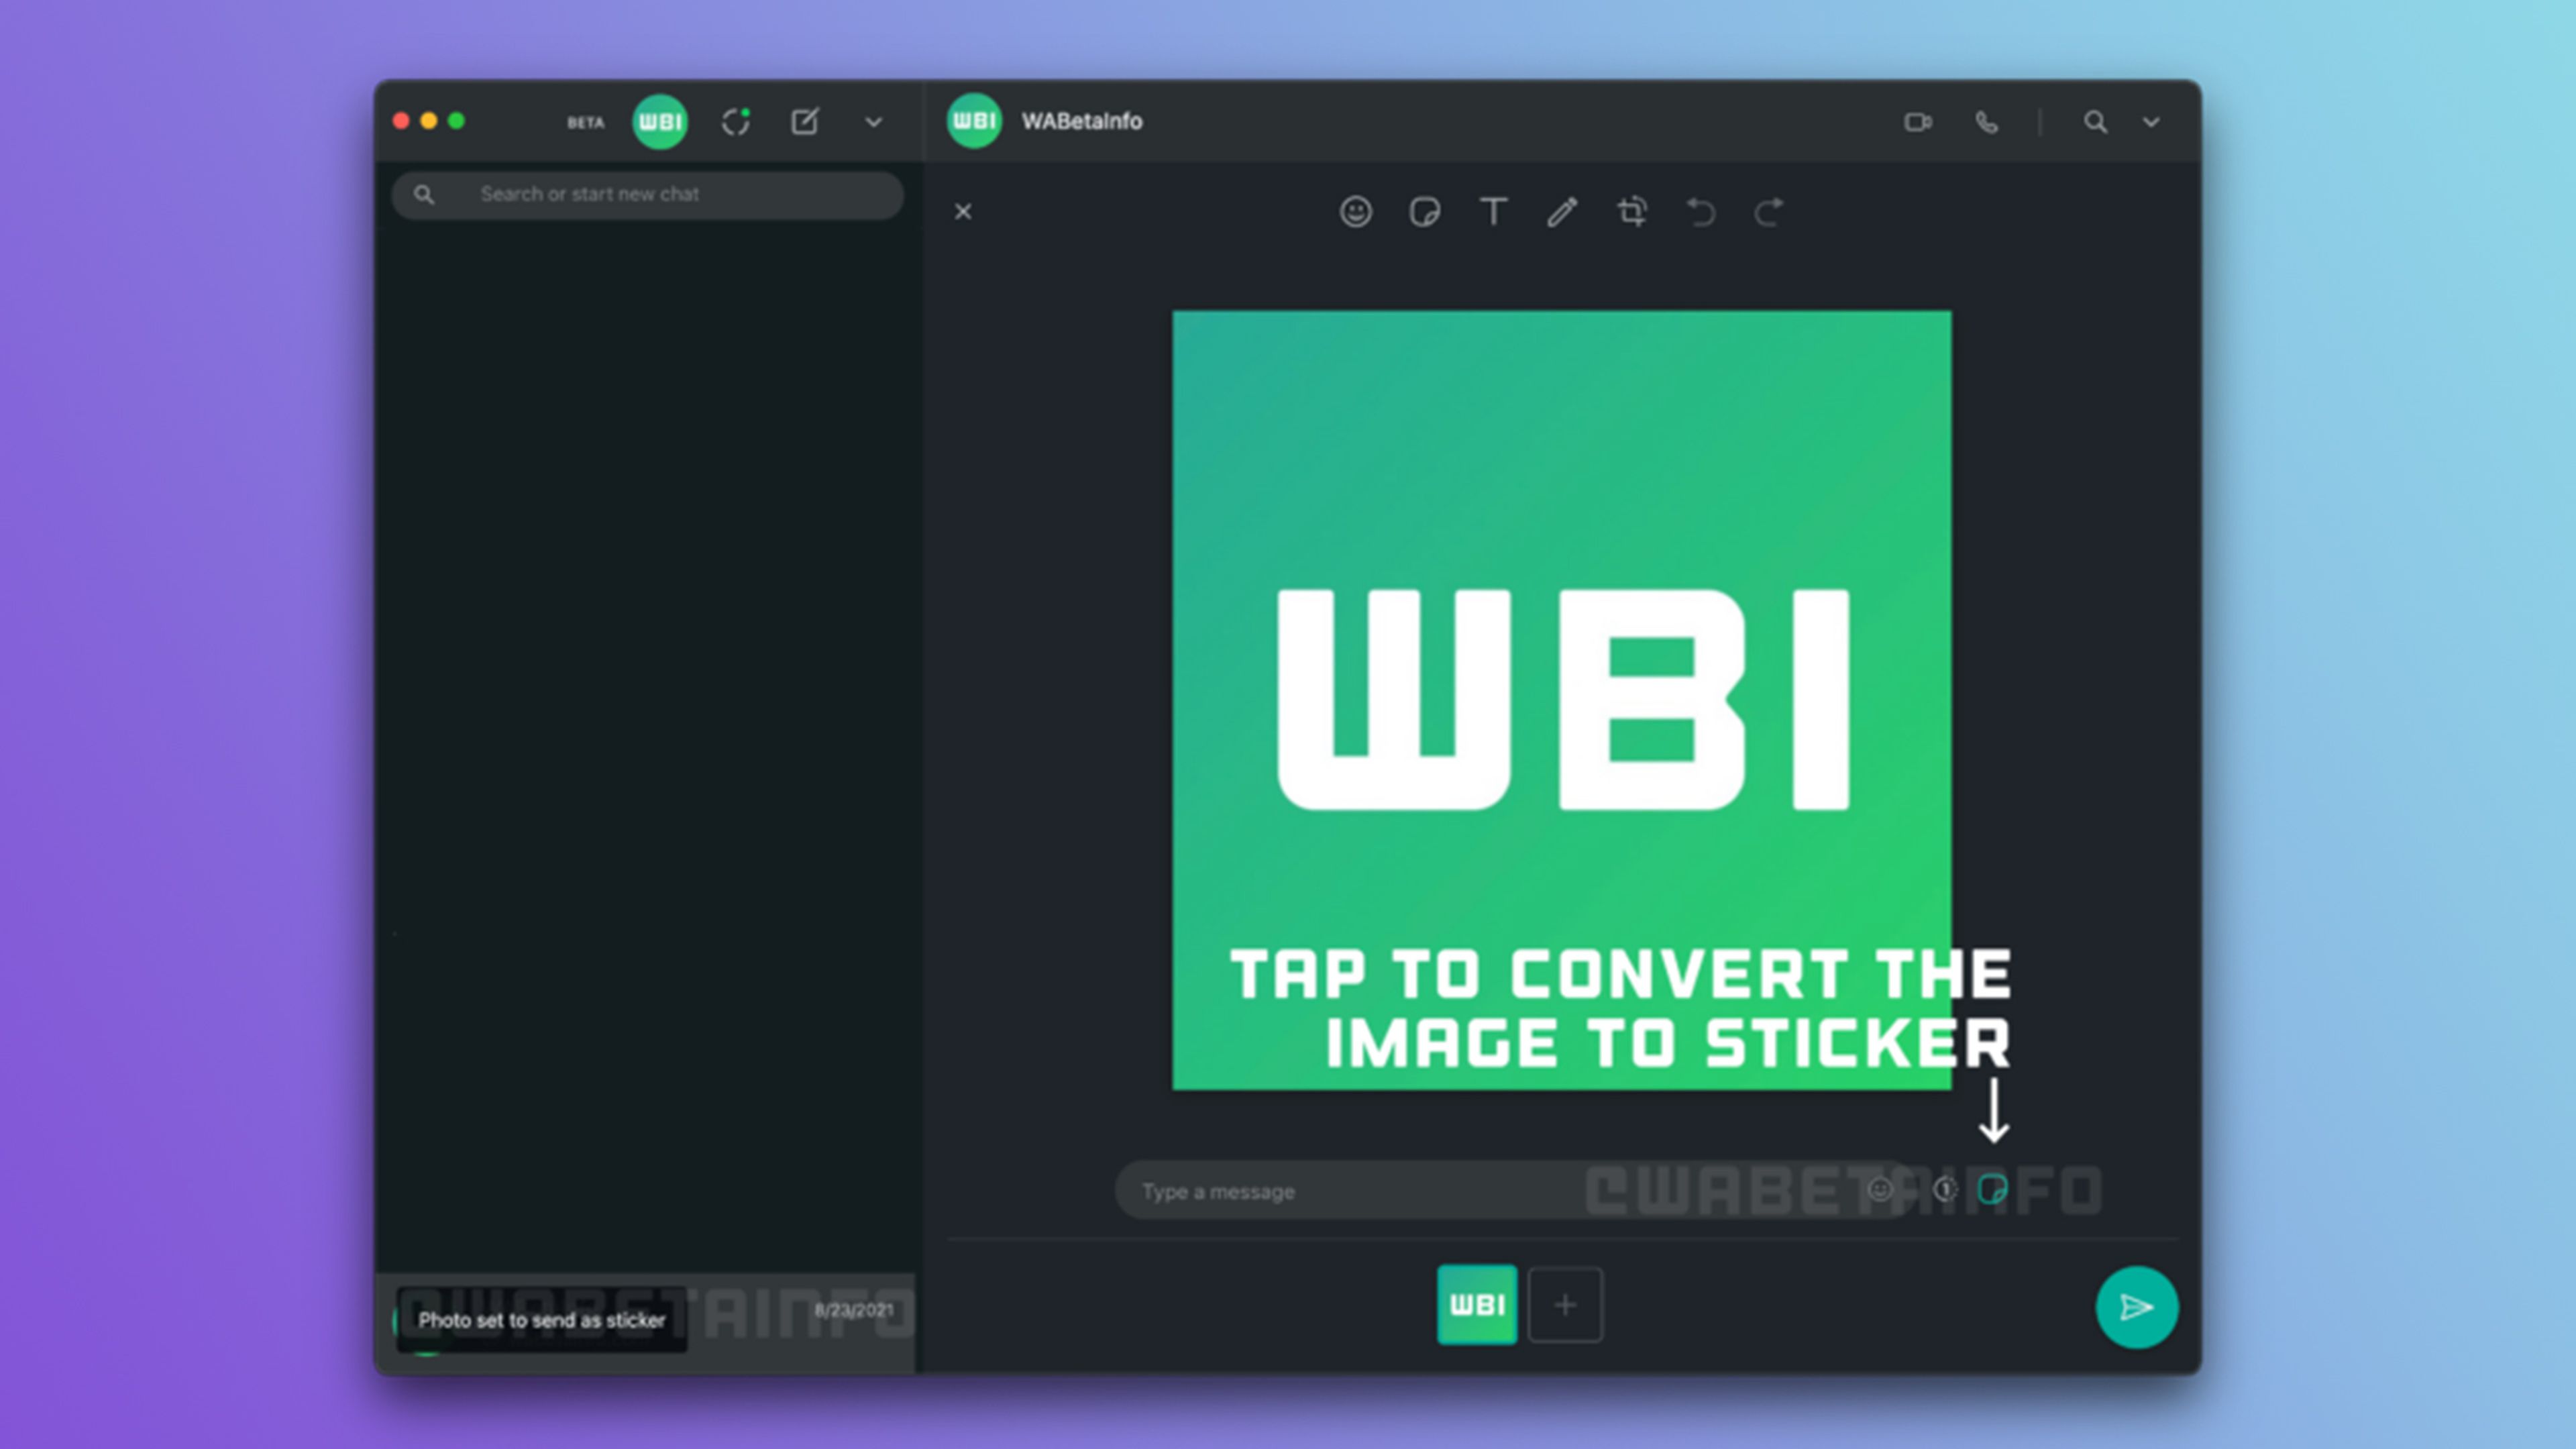Click the WBI image preview

click(1561, 700)
